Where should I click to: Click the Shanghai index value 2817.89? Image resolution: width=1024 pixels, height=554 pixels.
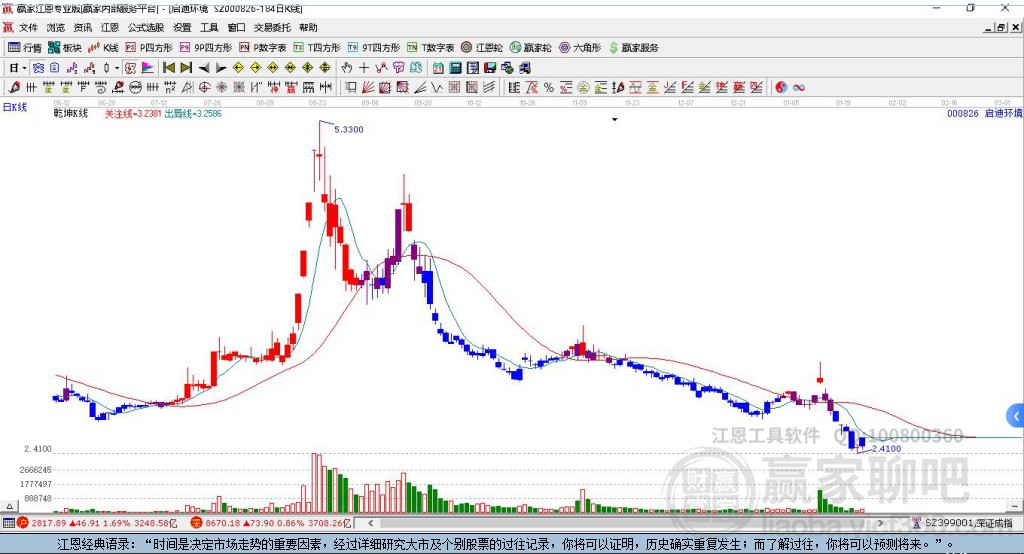tap(49, 523)
